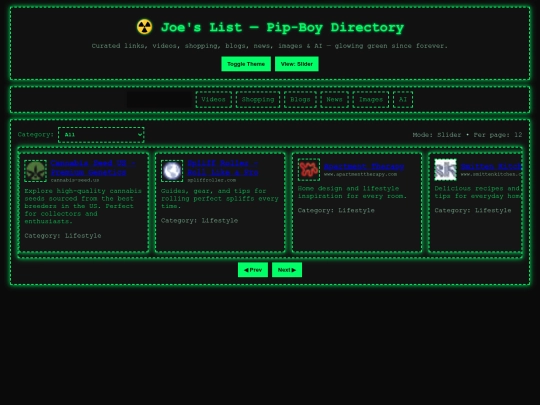Viewport: 540px width, 405px height.
Task: Go to the previous slide with Prev
Action: click(253, 270)
